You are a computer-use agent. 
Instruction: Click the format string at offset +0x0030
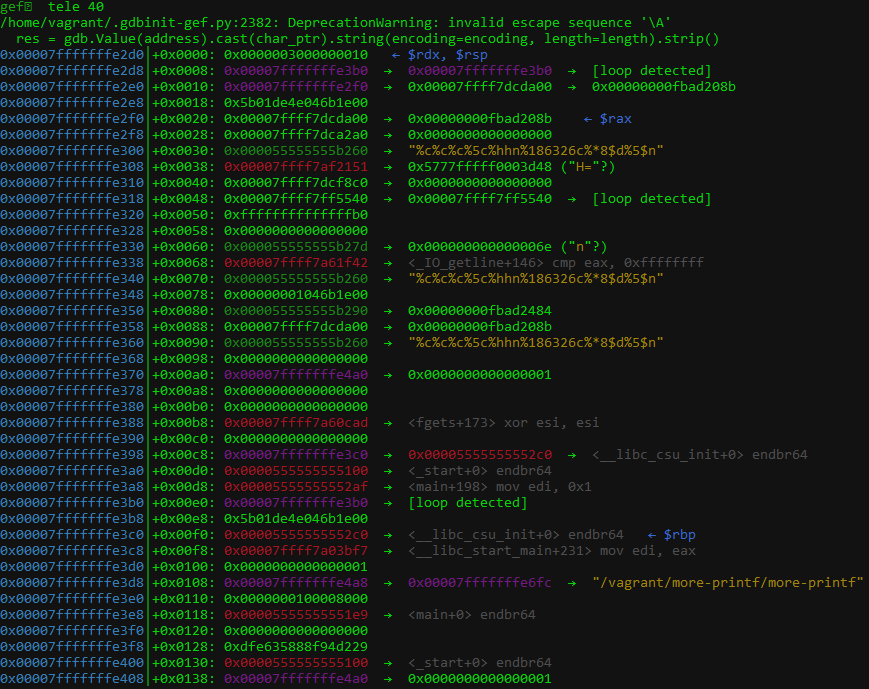tap(535, 151)
